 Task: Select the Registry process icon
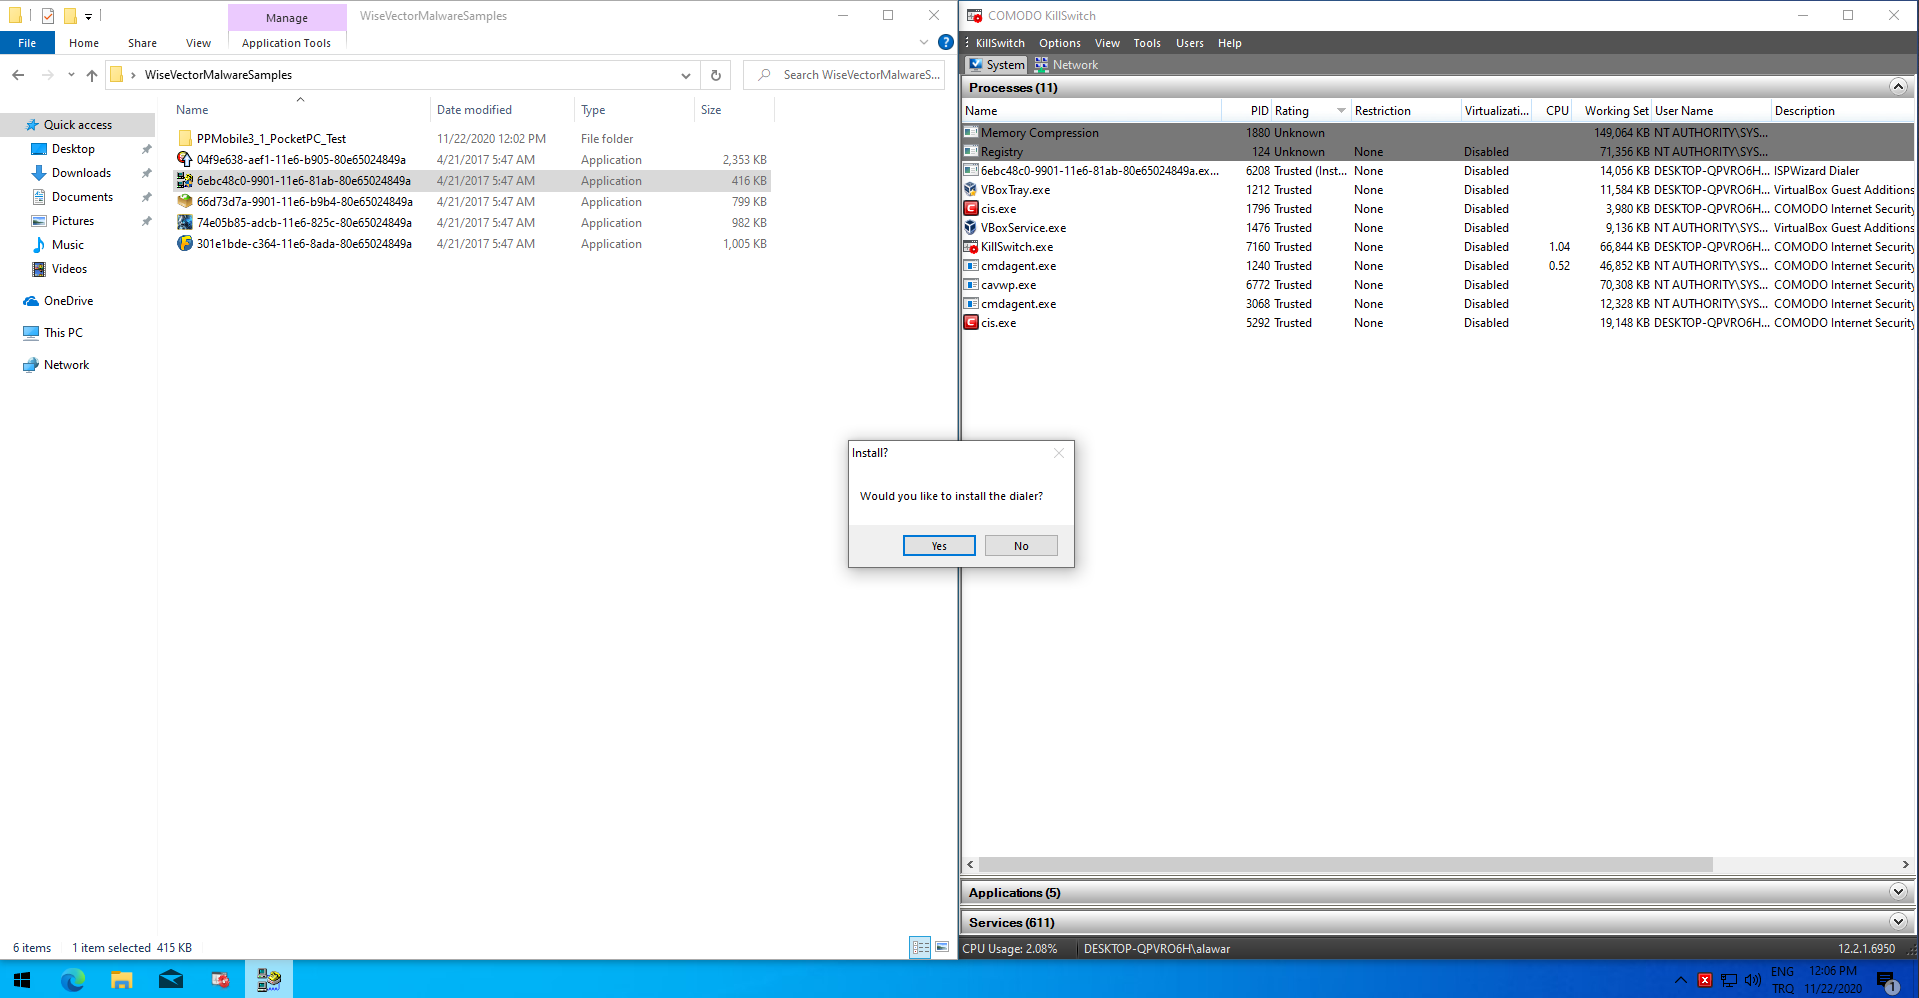[x=971, y=152]
